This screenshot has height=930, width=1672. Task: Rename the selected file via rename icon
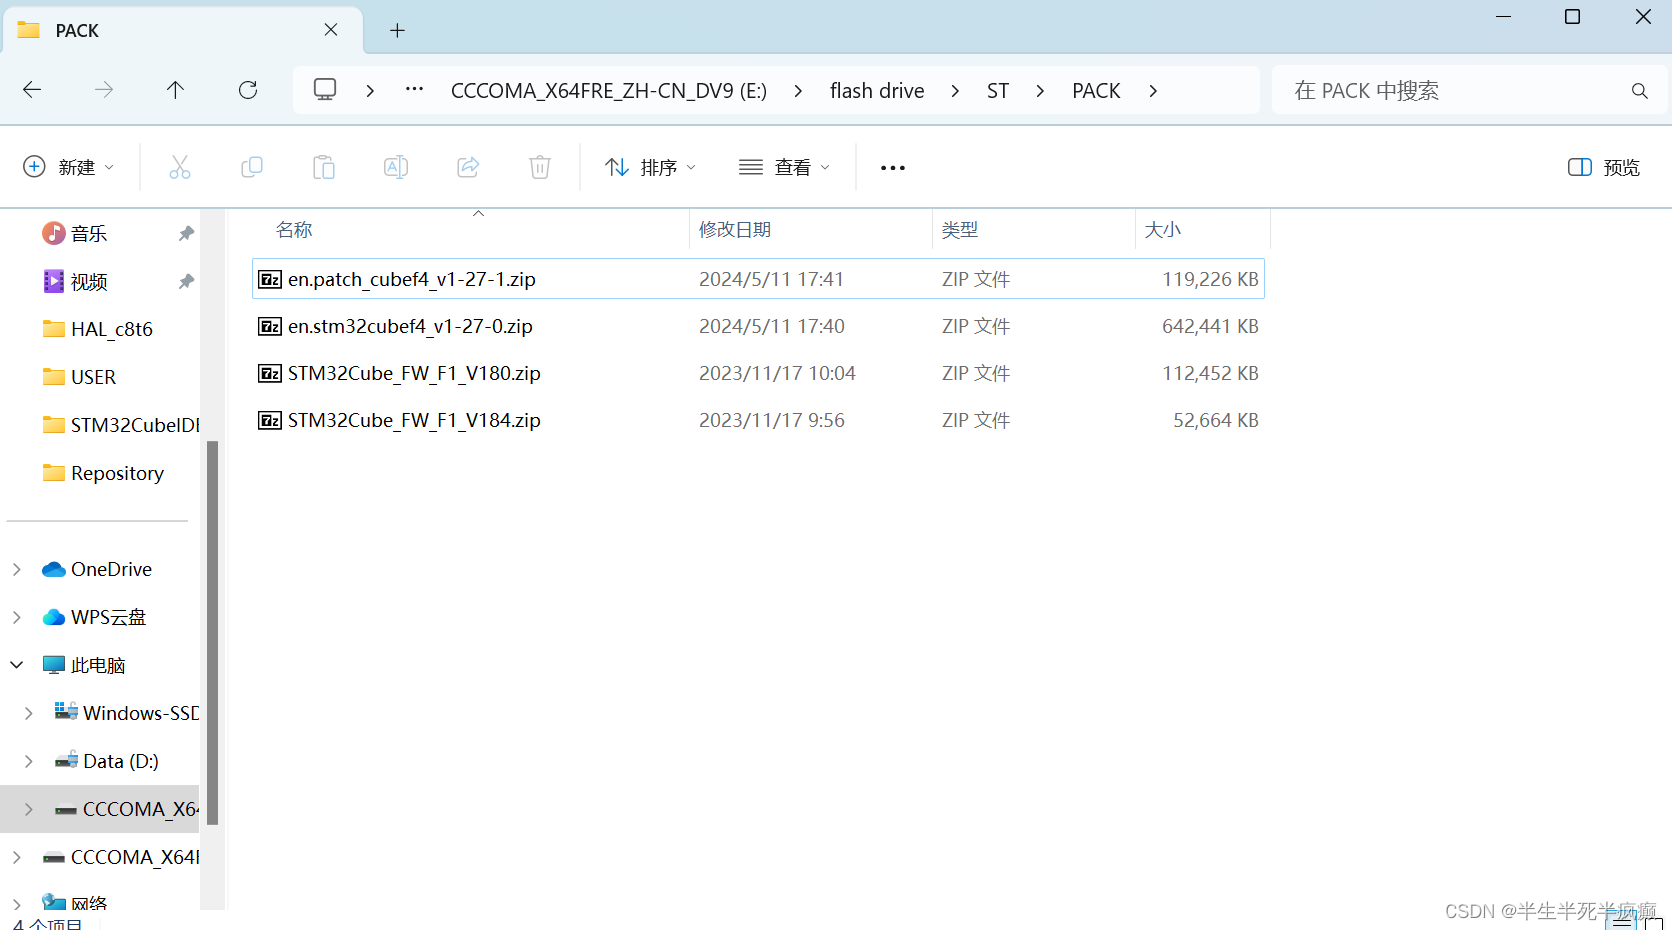[x=395, y=167]
